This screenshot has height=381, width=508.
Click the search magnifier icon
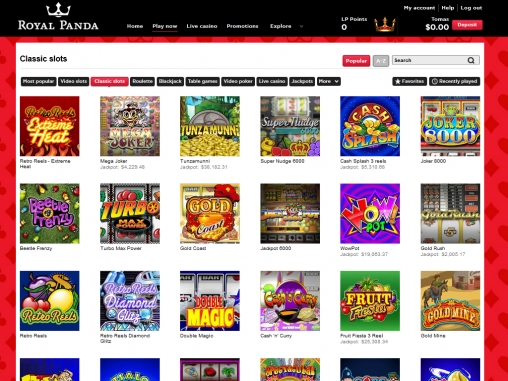point(471,60)
